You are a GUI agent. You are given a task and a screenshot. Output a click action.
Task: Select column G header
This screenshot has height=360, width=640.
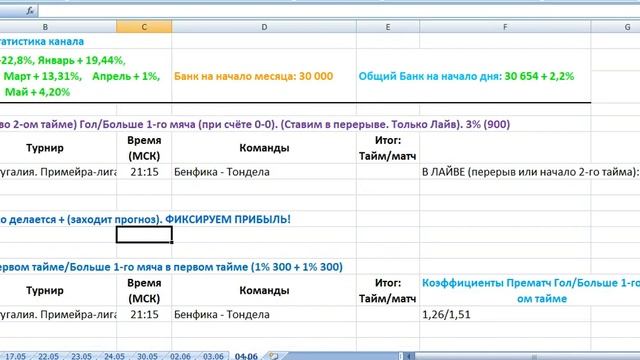[616, 27]
